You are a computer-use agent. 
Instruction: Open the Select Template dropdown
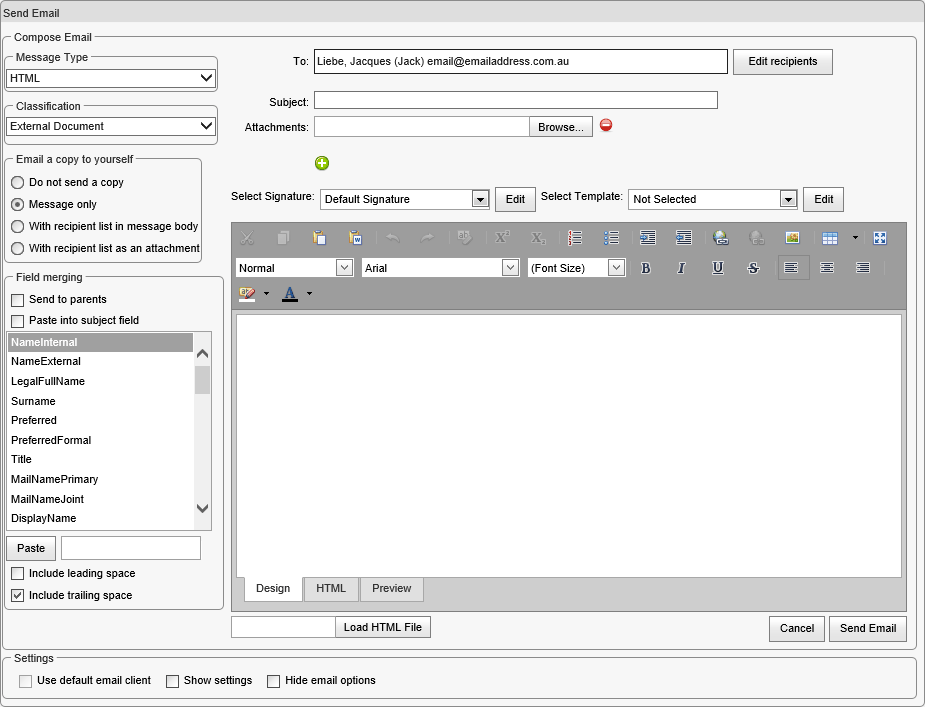tap(713, 199)
